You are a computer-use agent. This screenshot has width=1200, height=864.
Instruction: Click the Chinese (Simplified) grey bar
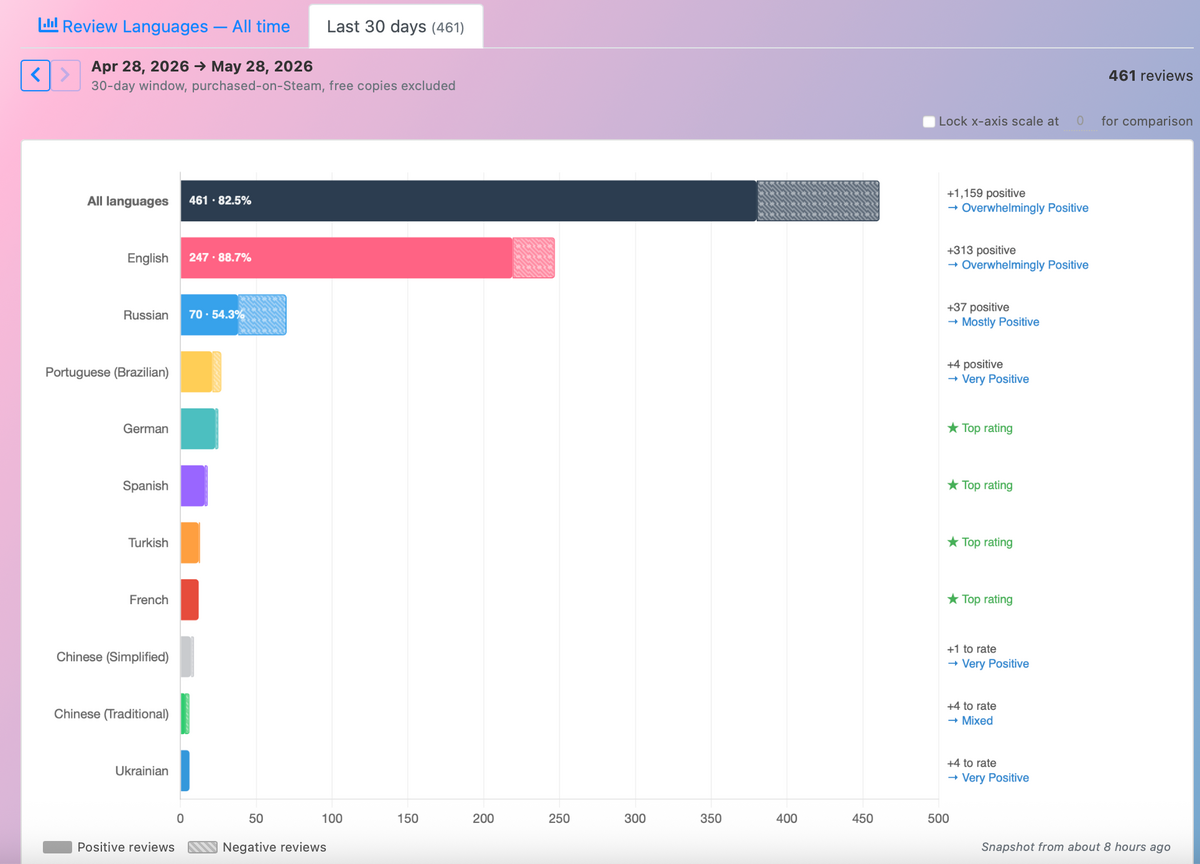tap(186, 657)
